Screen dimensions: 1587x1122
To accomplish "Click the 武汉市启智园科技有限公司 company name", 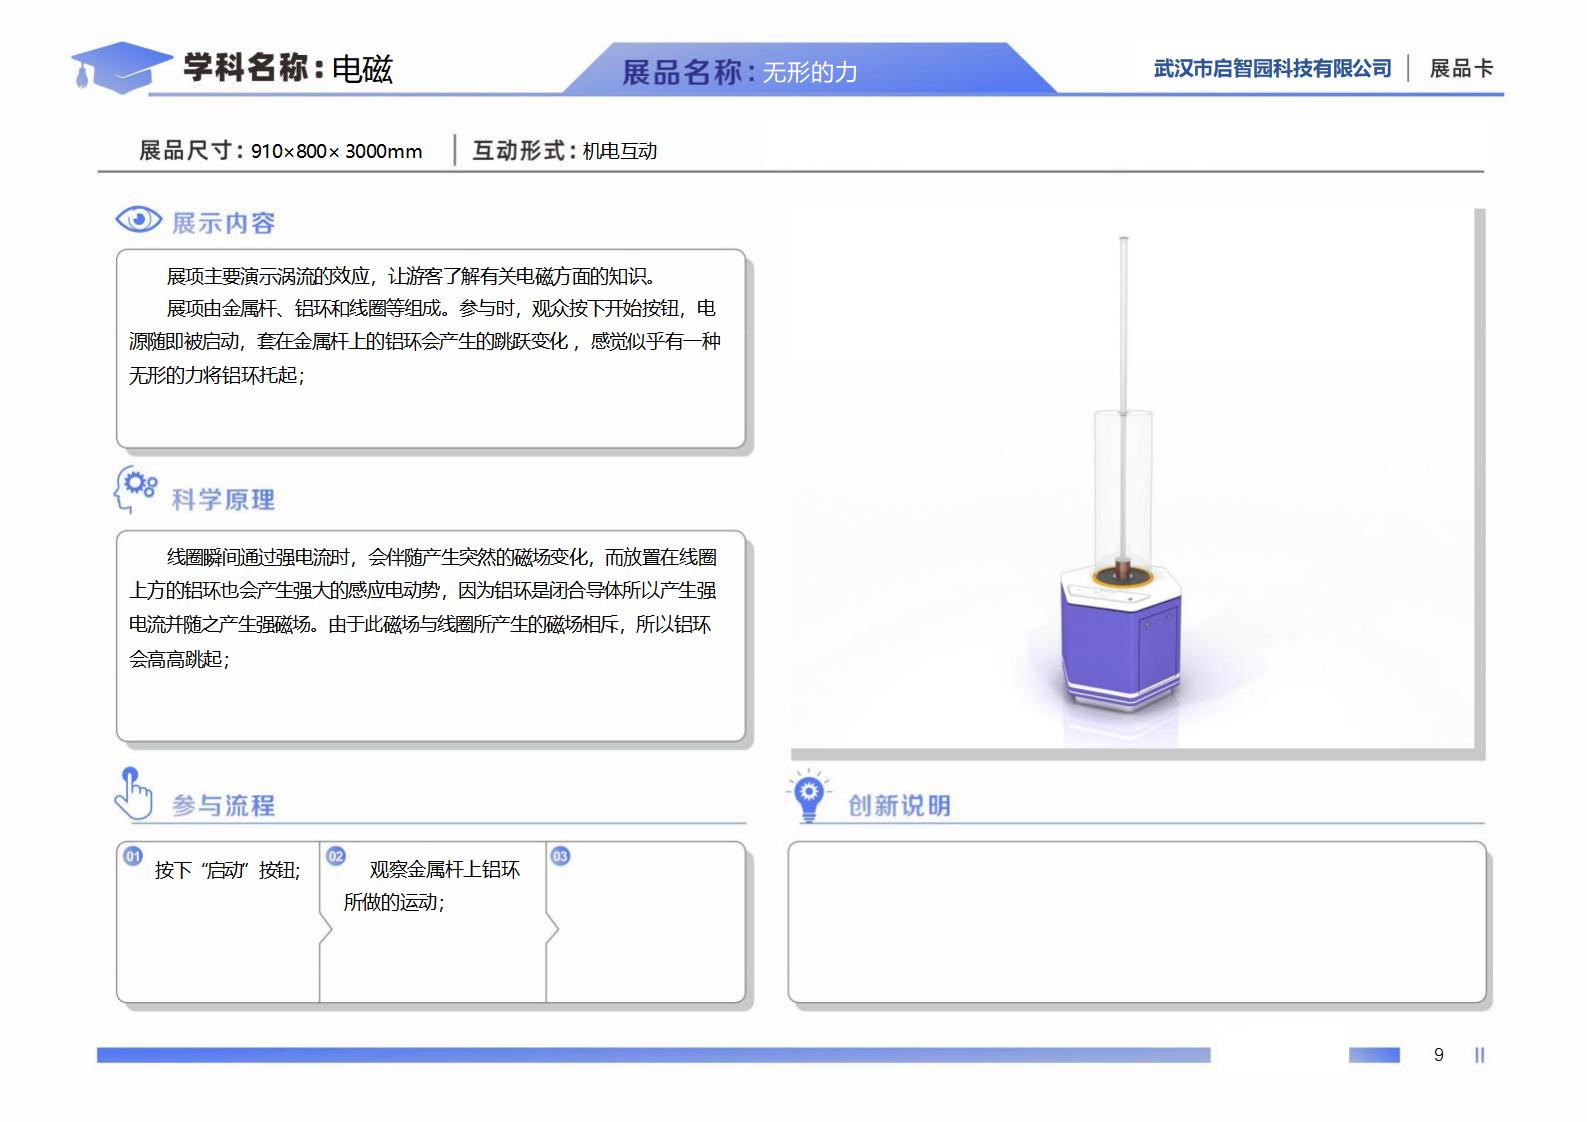I will coord(1273,68).
